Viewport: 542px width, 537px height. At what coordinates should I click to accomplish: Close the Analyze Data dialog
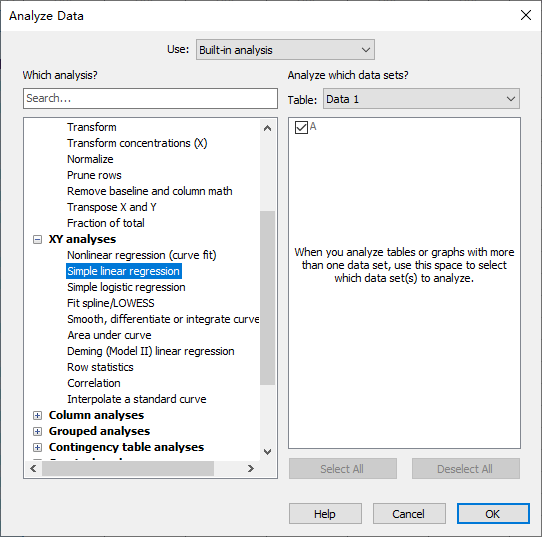click(526, 15)
